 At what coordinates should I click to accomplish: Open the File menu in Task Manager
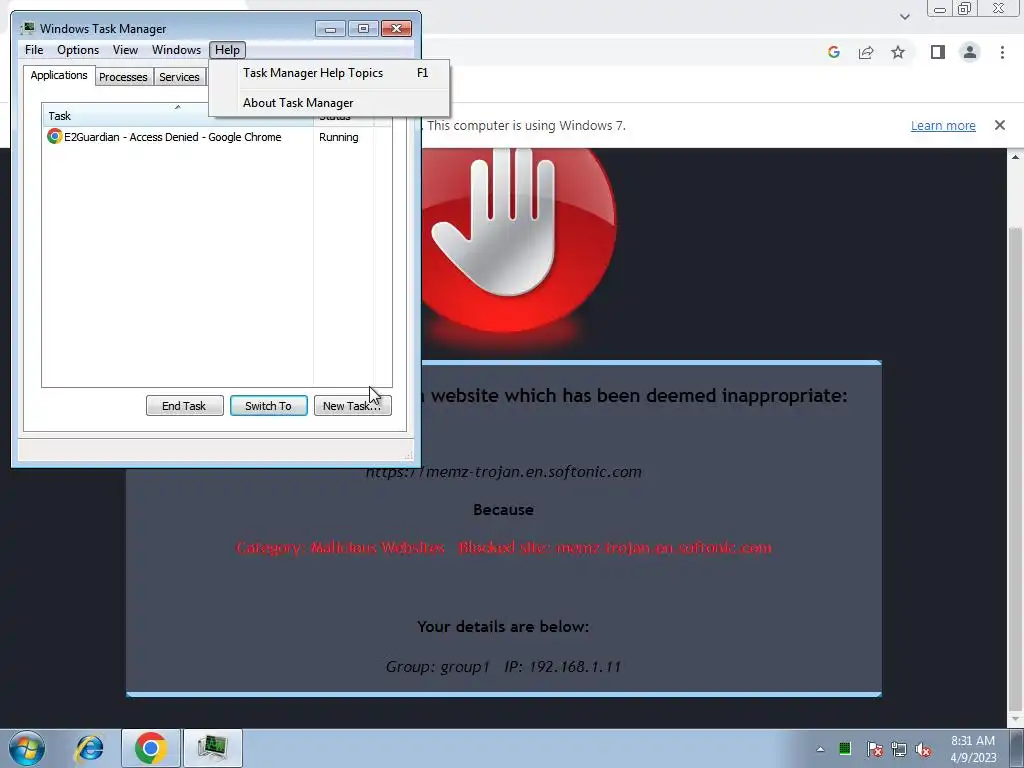(34, 50)
